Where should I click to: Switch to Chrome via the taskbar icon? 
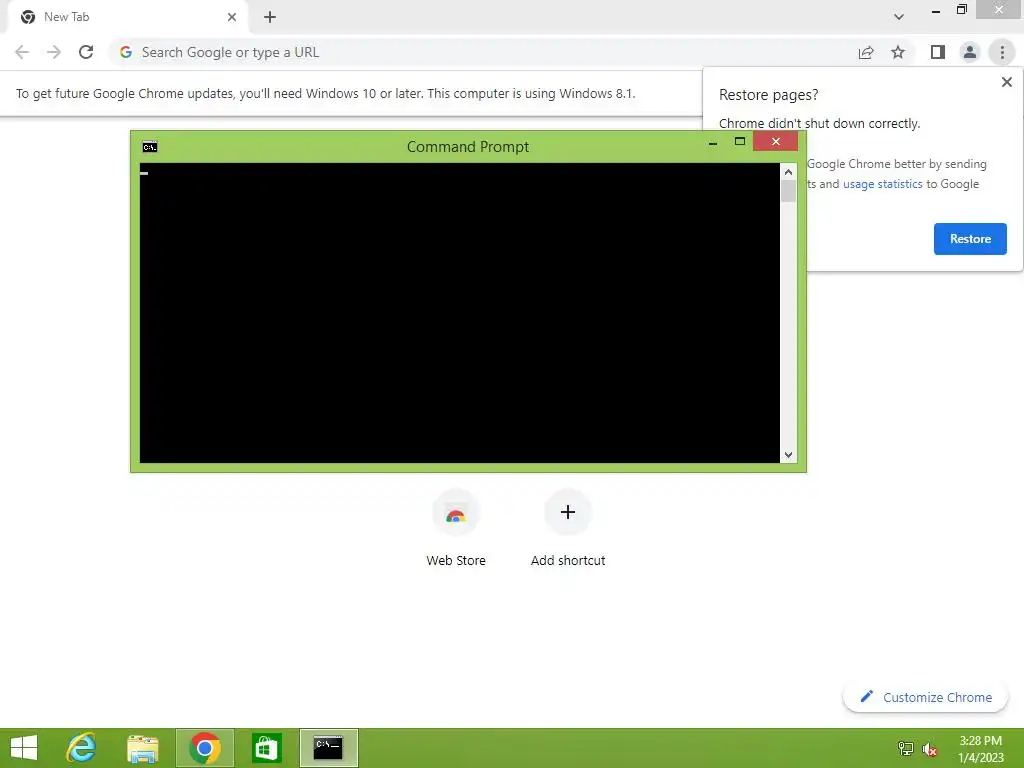(x=204, y=748)
